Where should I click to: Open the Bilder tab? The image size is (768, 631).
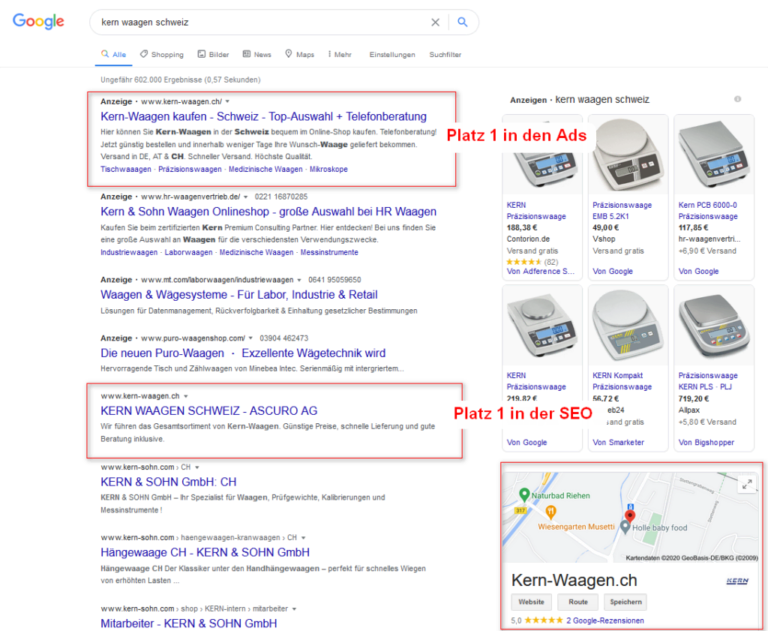(x=213, y=54)
